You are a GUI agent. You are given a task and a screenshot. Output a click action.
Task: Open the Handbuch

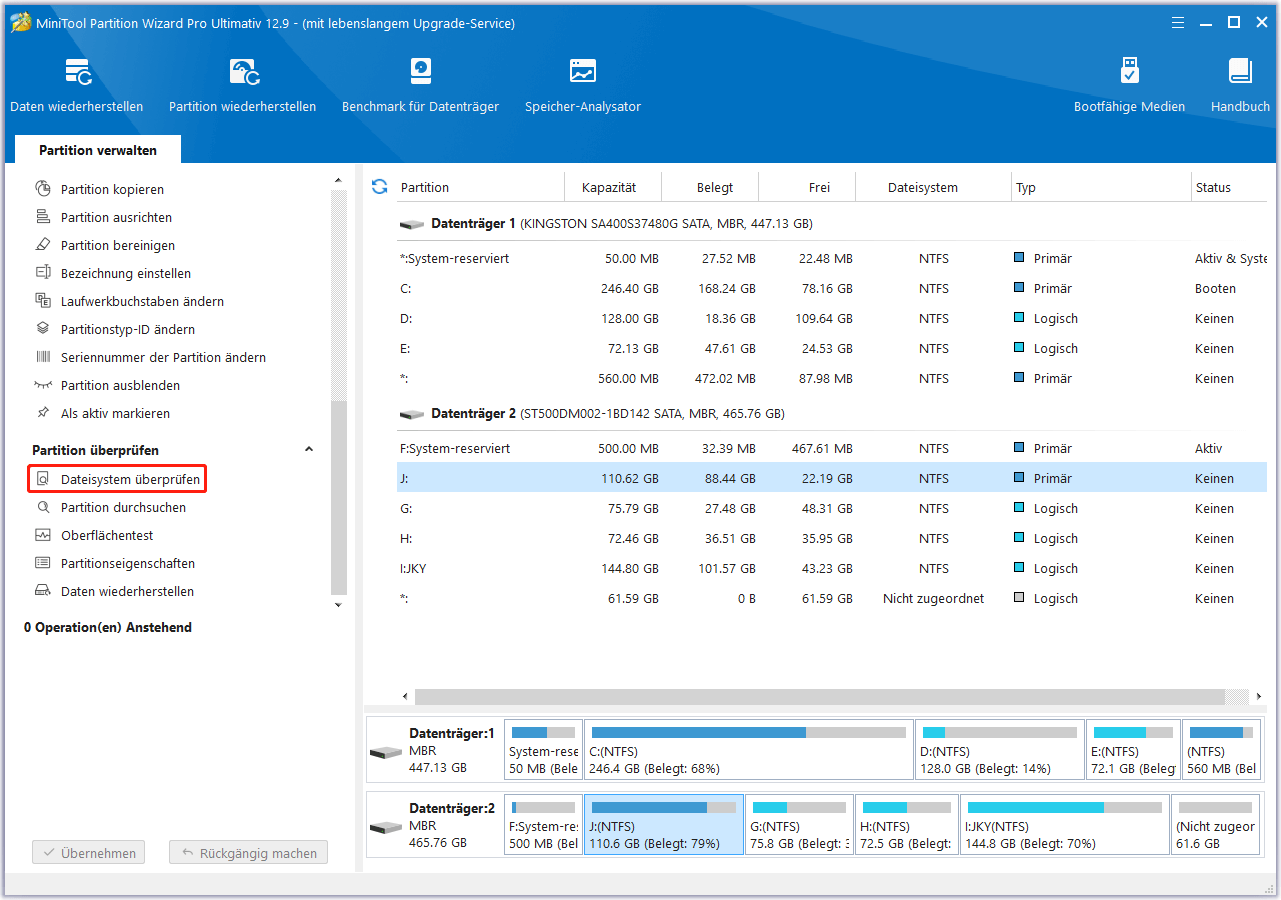[x=1240, y=85]
